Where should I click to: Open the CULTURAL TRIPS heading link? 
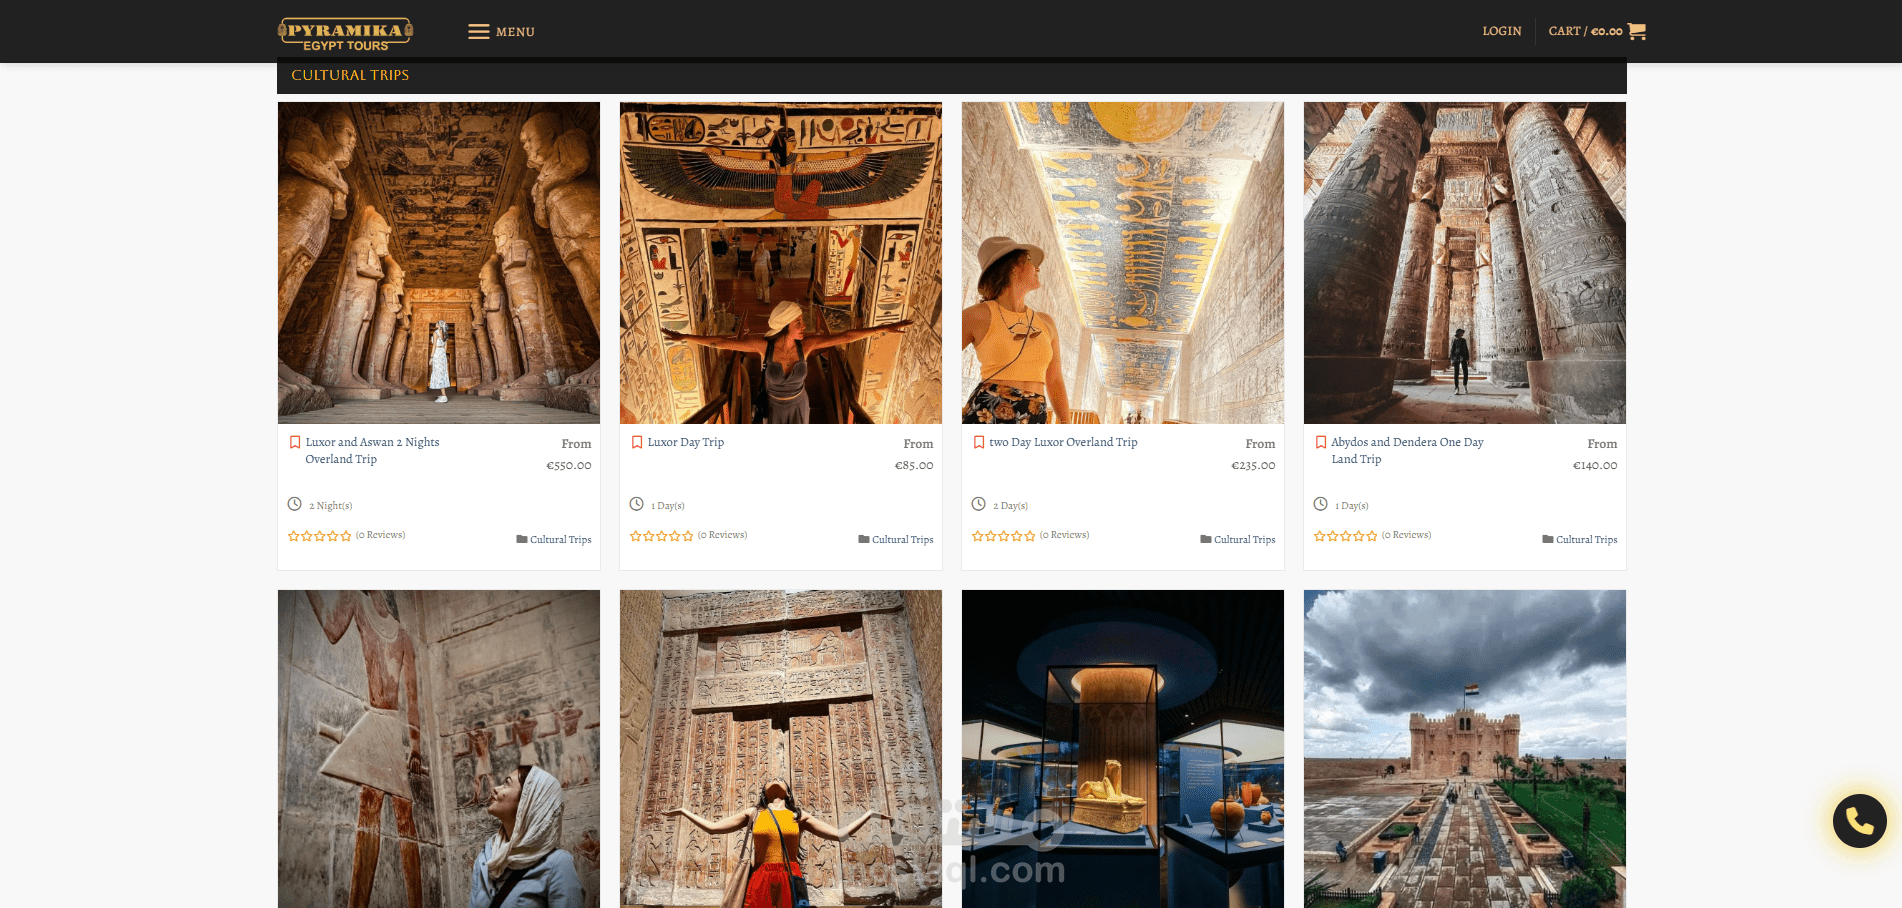[350, 75]
